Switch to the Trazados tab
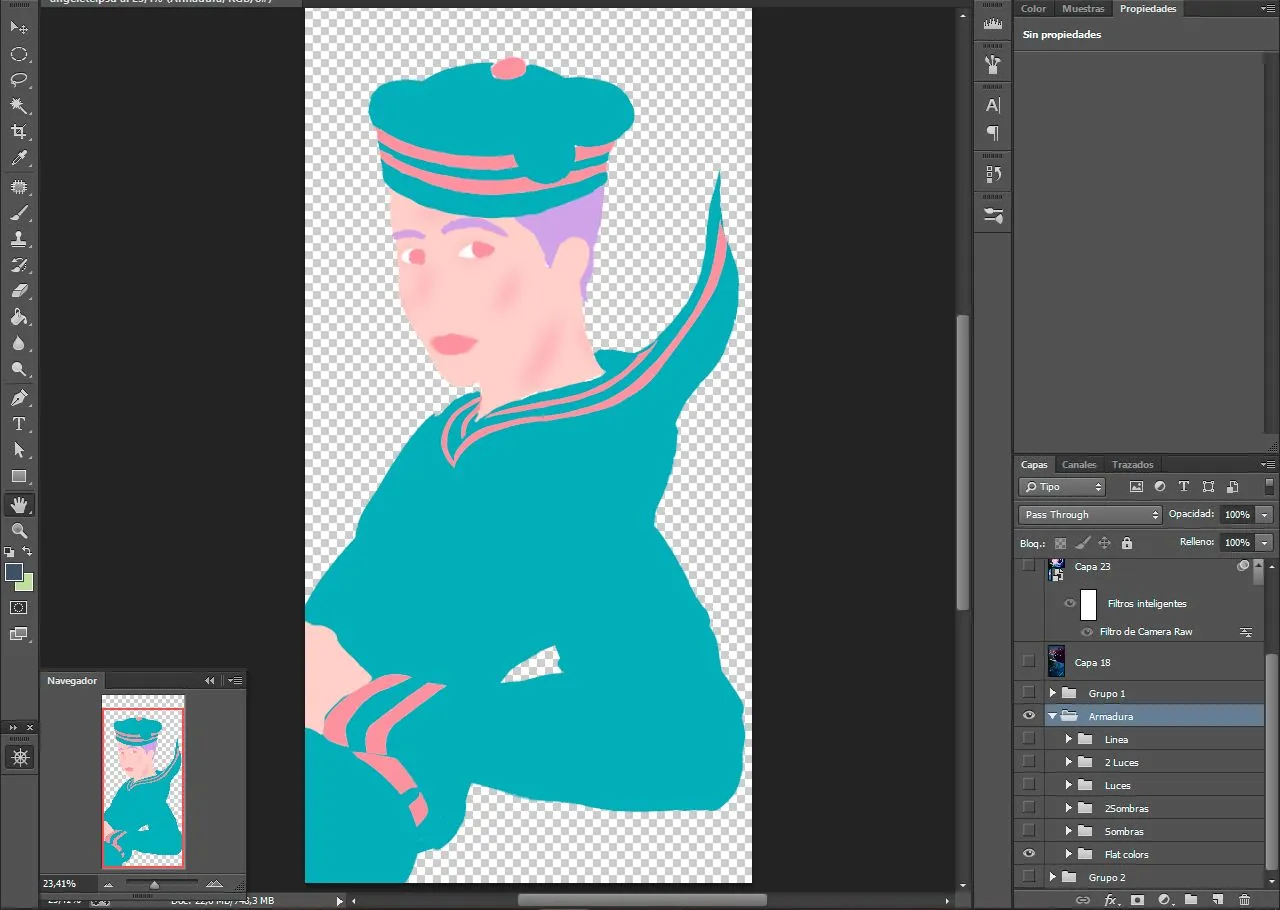1280x910 pixels. [x=1132, y=465]
